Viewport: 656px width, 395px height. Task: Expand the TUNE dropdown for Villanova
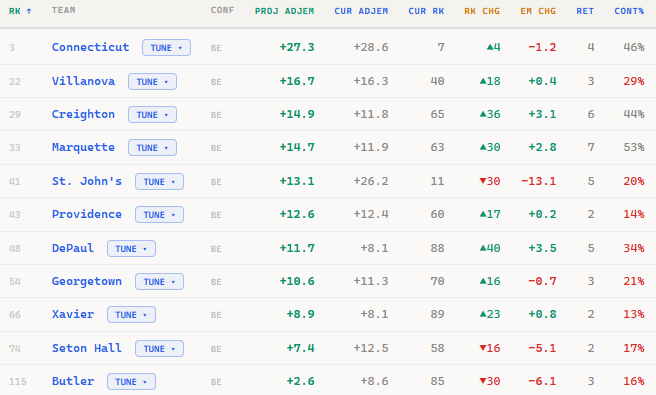tap(152, 81)
